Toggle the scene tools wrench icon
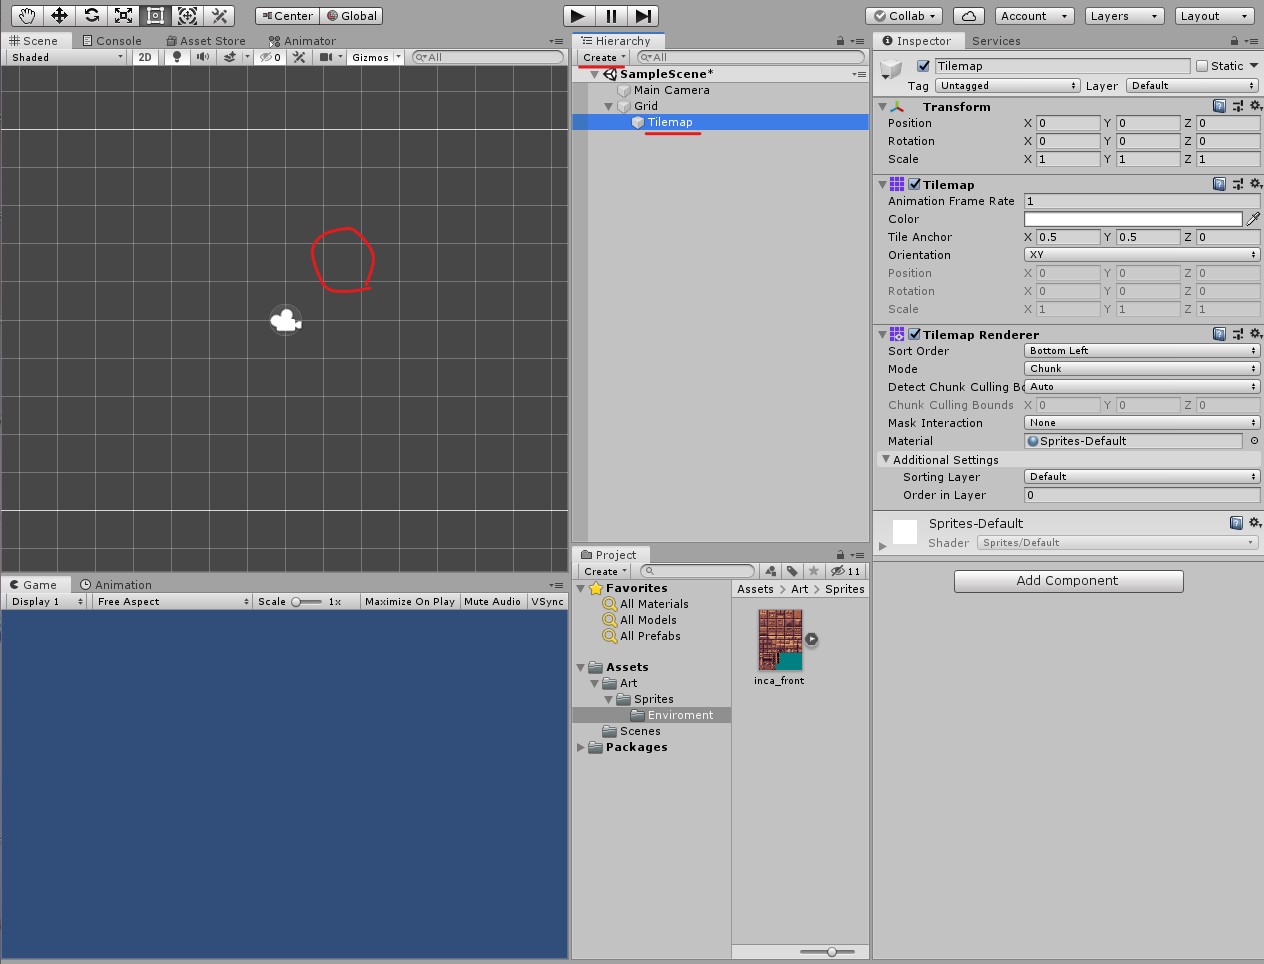 pos(298,57)
